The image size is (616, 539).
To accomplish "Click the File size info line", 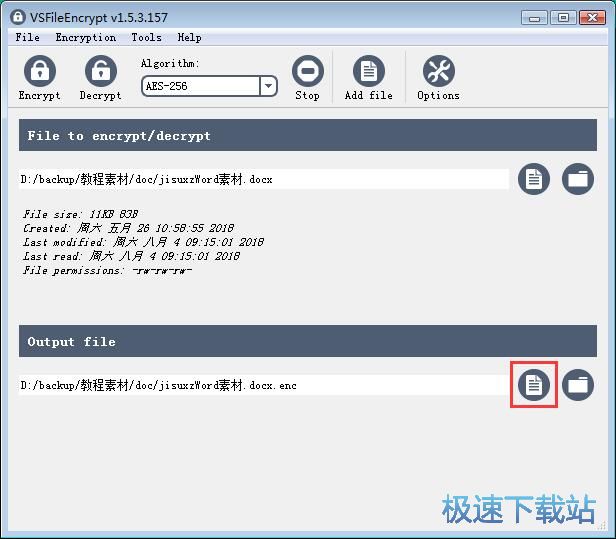I will click(x=81, y=214).
